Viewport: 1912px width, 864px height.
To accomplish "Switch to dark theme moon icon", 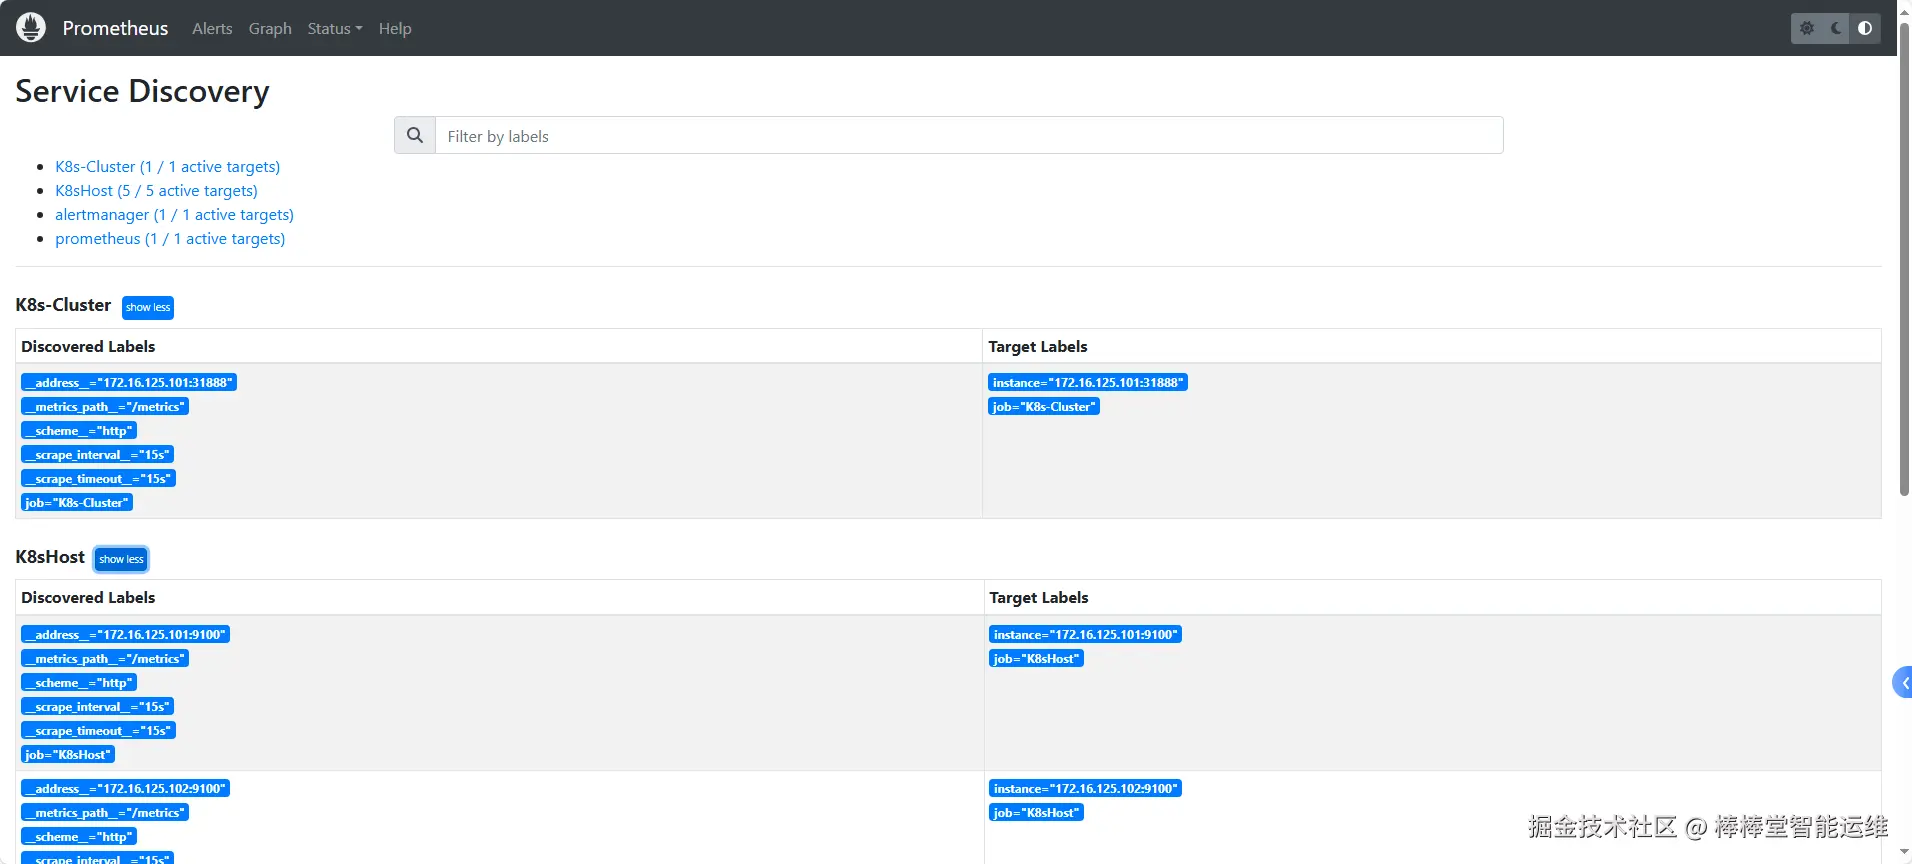I will click(1836, 28).
